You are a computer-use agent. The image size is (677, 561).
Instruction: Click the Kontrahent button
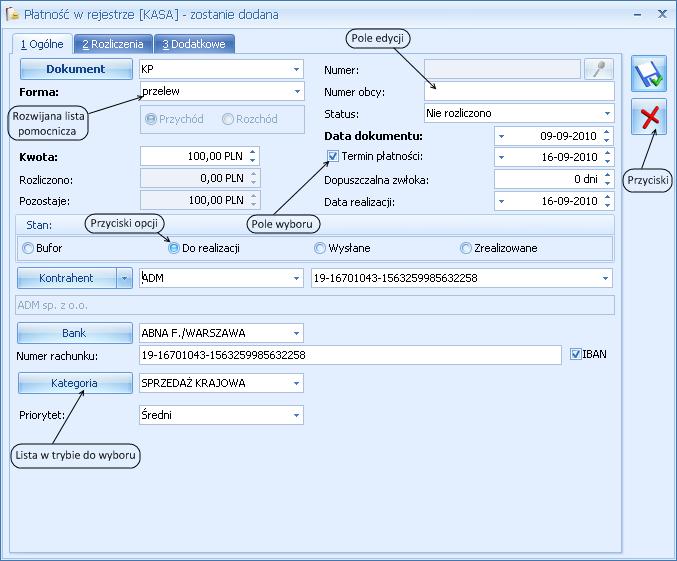point(66,278)
